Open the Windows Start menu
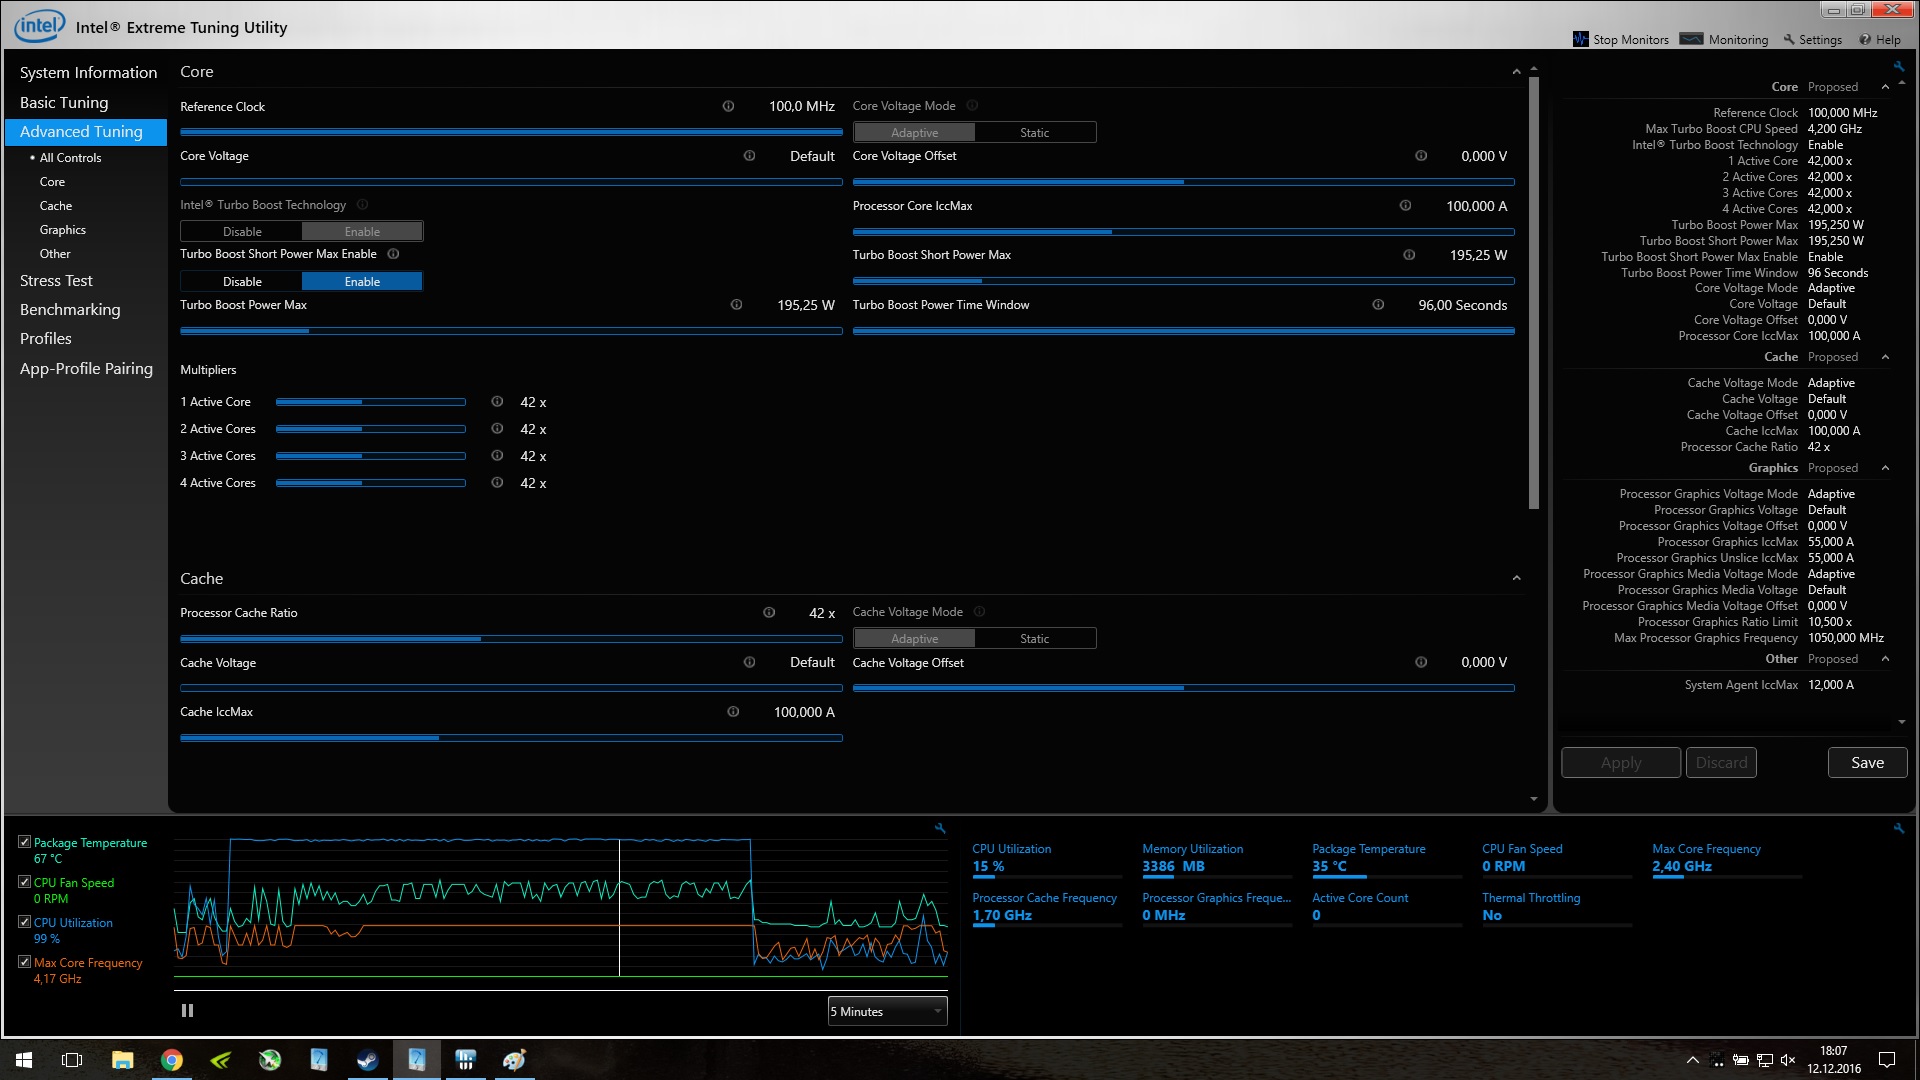 tap(24, 1060)
